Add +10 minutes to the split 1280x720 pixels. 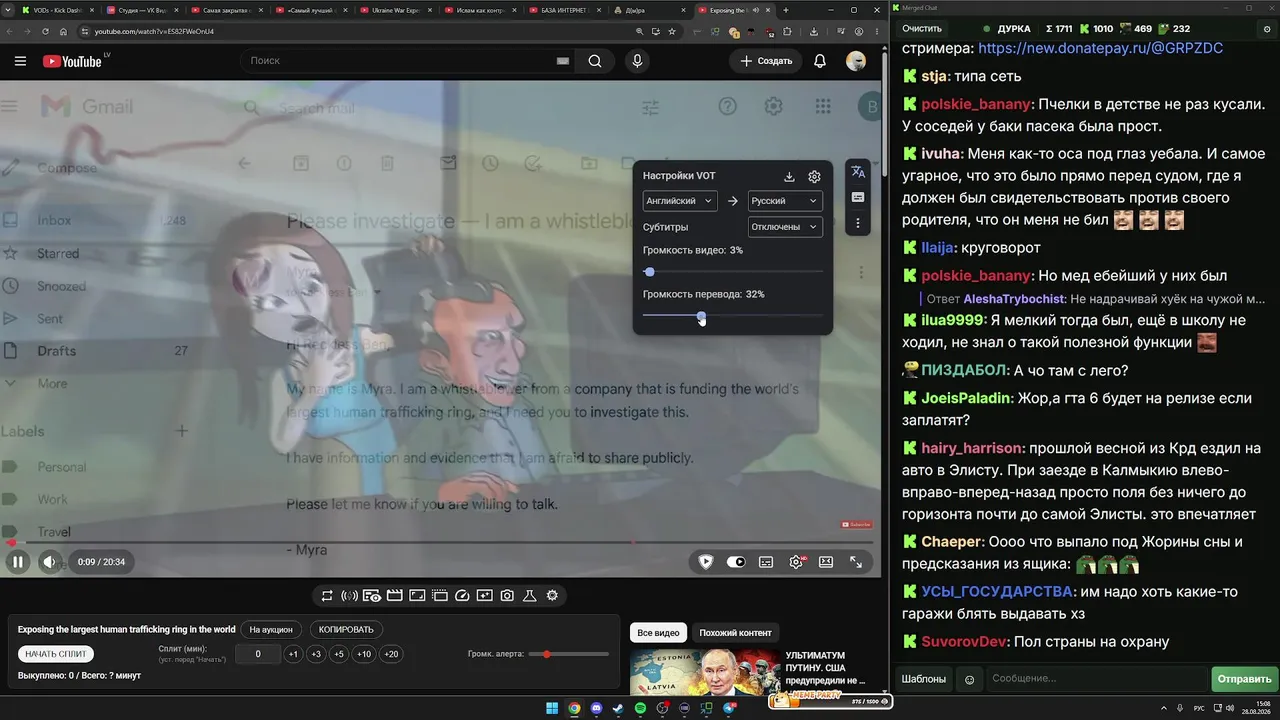(364, 654)
